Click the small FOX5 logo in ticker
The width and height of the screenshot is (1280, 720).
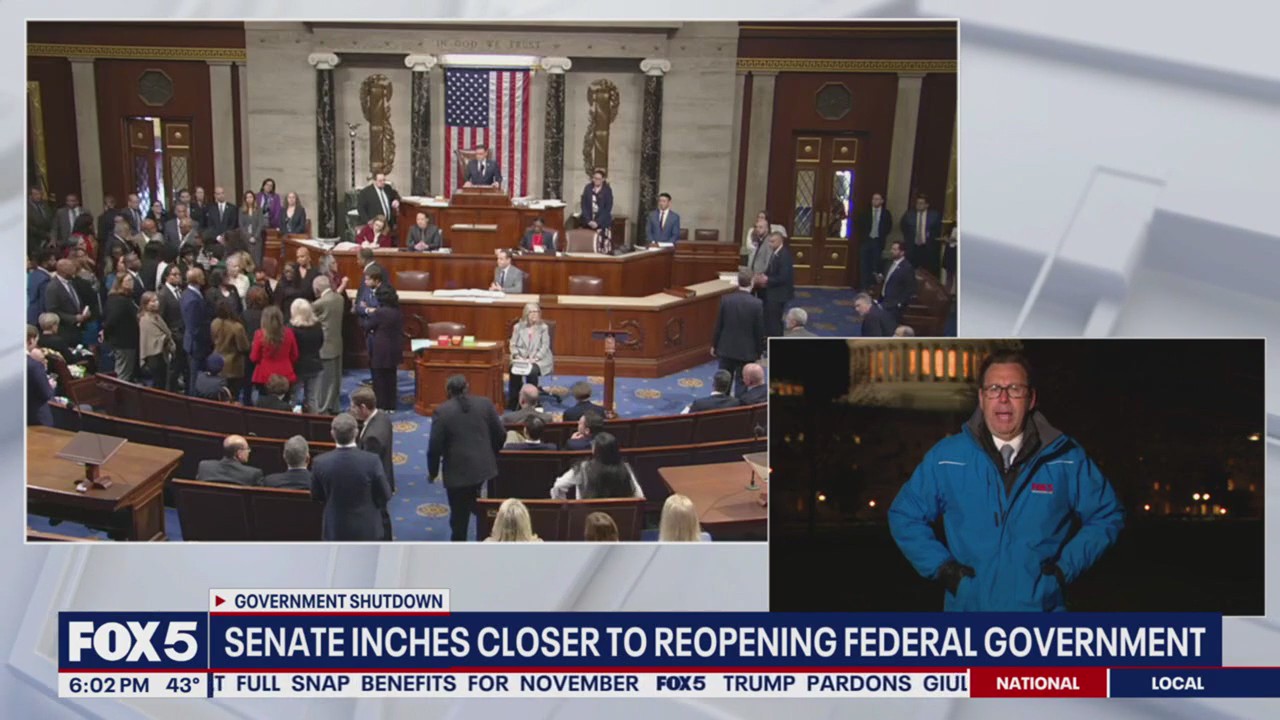(681, 684)
